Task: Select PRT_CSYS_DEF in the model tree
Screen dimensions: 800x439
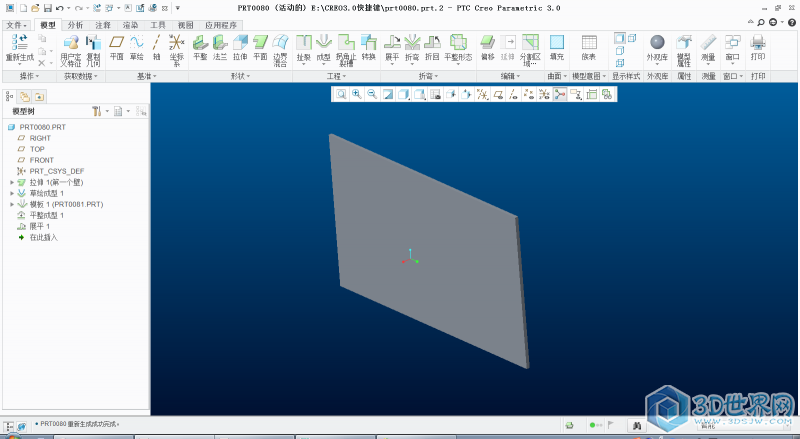Action: coord(51,171)
